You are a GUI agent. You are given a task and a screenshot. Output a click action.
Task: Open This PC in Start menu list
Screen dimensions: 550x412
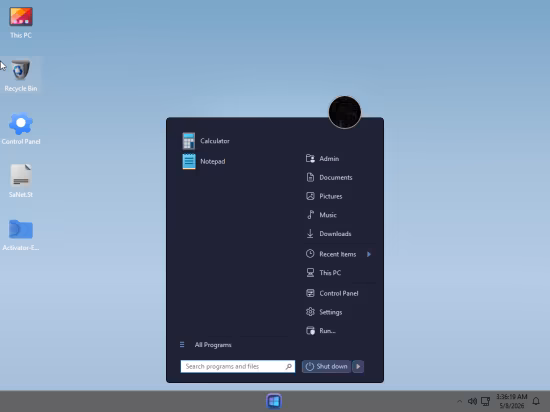[x=323, y=272]
